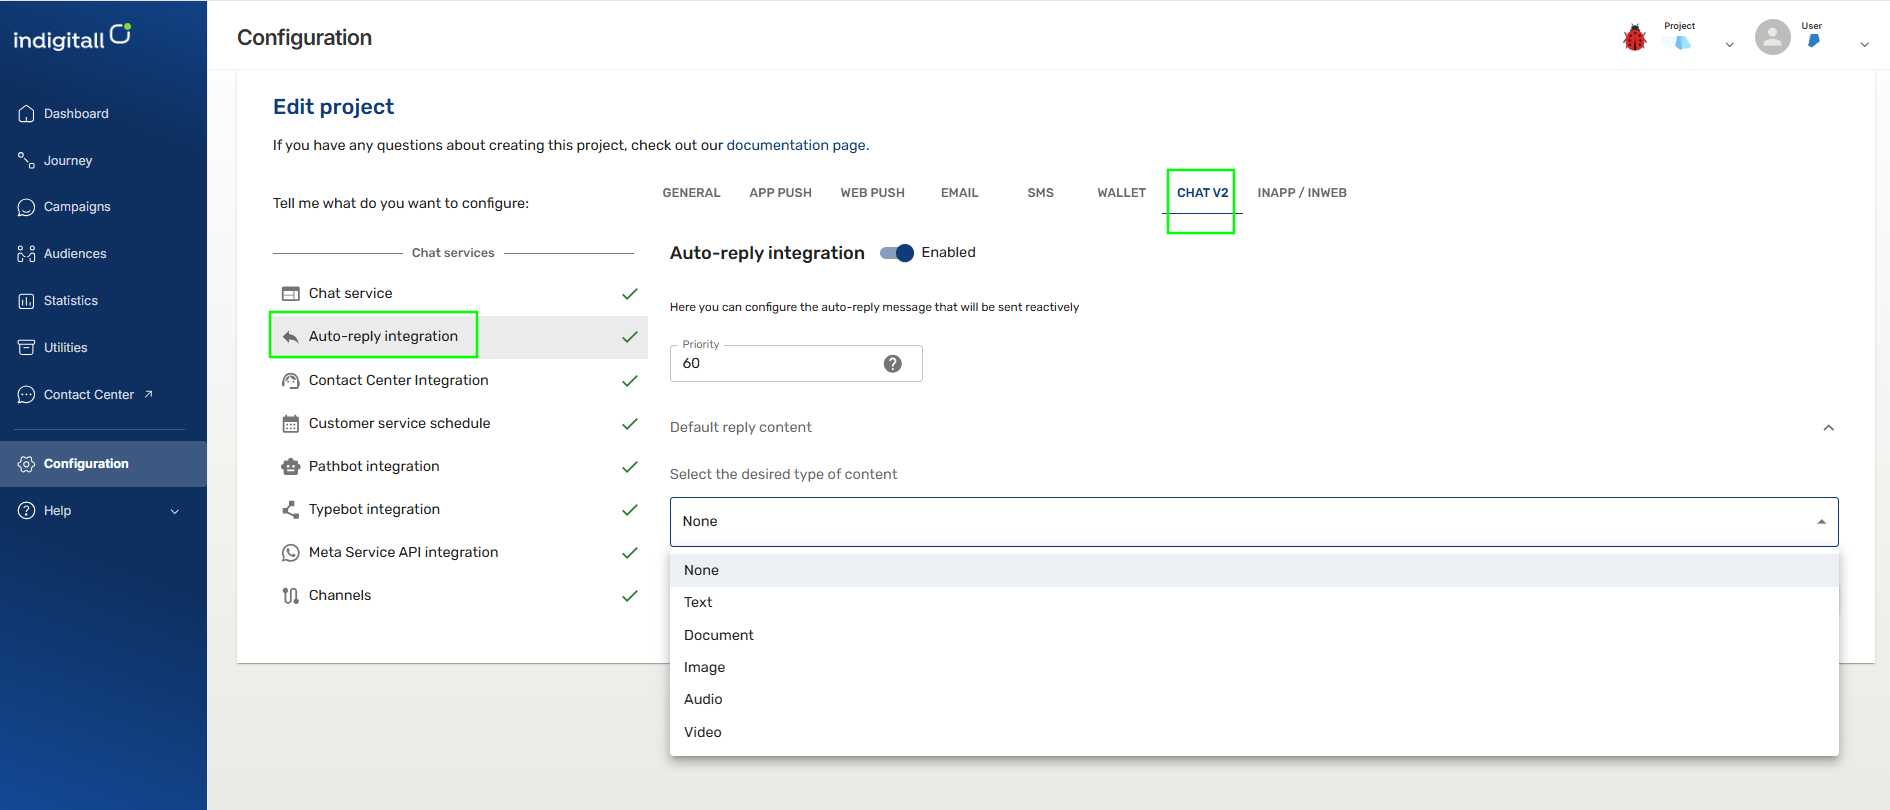Switch to the INAPP / INWEB tab
Screen dimensions: 1890x810
click(x=1301, y=193)
